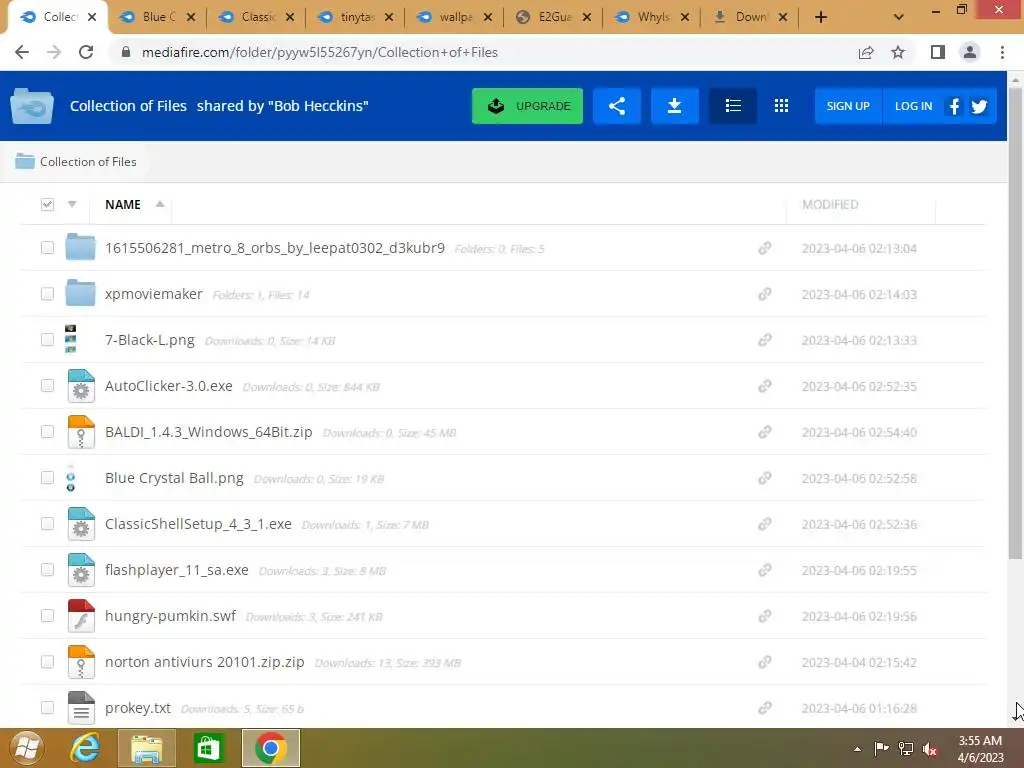Image resolution: width=1024 pixels, height=768 pixels.
Task: Check the box for xpmoviemaker folder
Action: click(47, 294)
